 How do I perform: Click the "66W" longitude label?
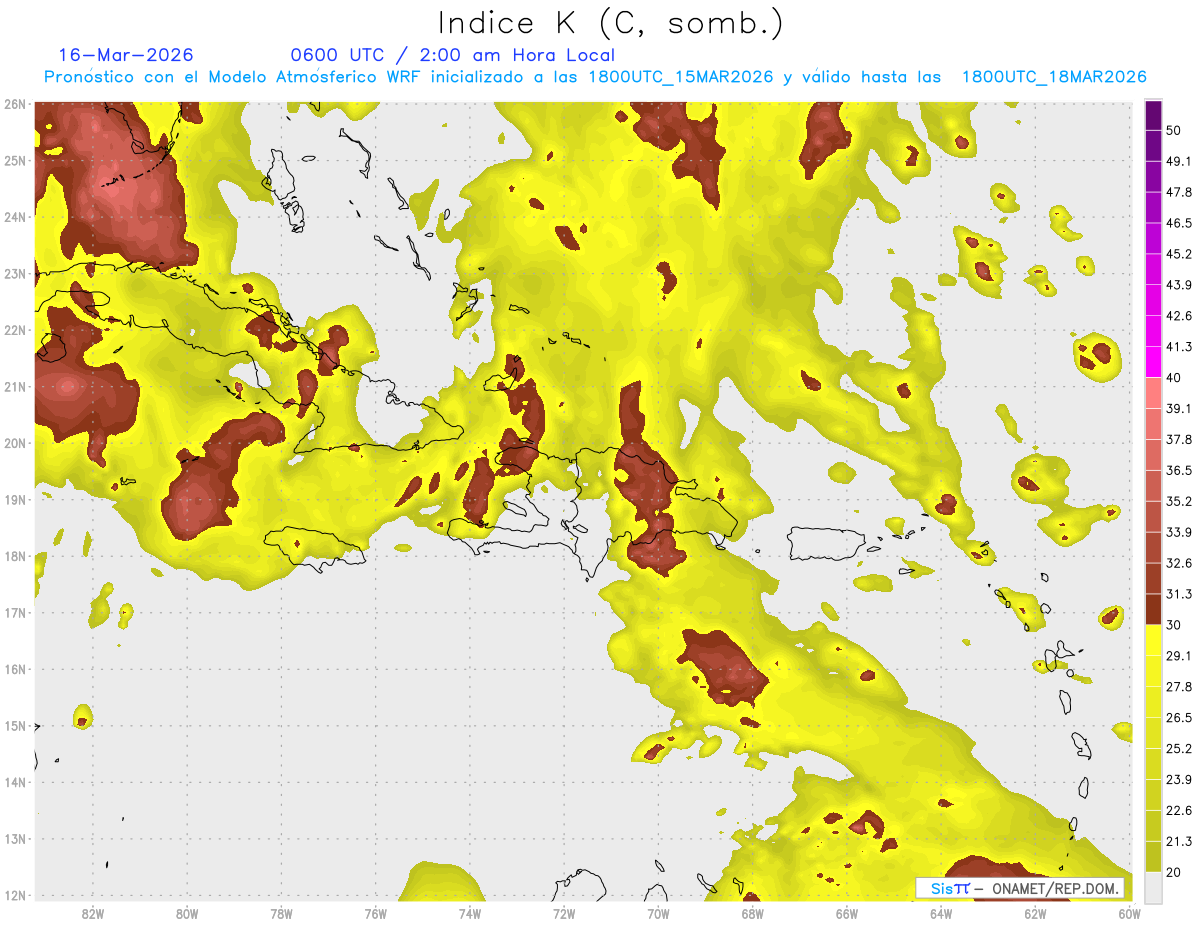847,914
